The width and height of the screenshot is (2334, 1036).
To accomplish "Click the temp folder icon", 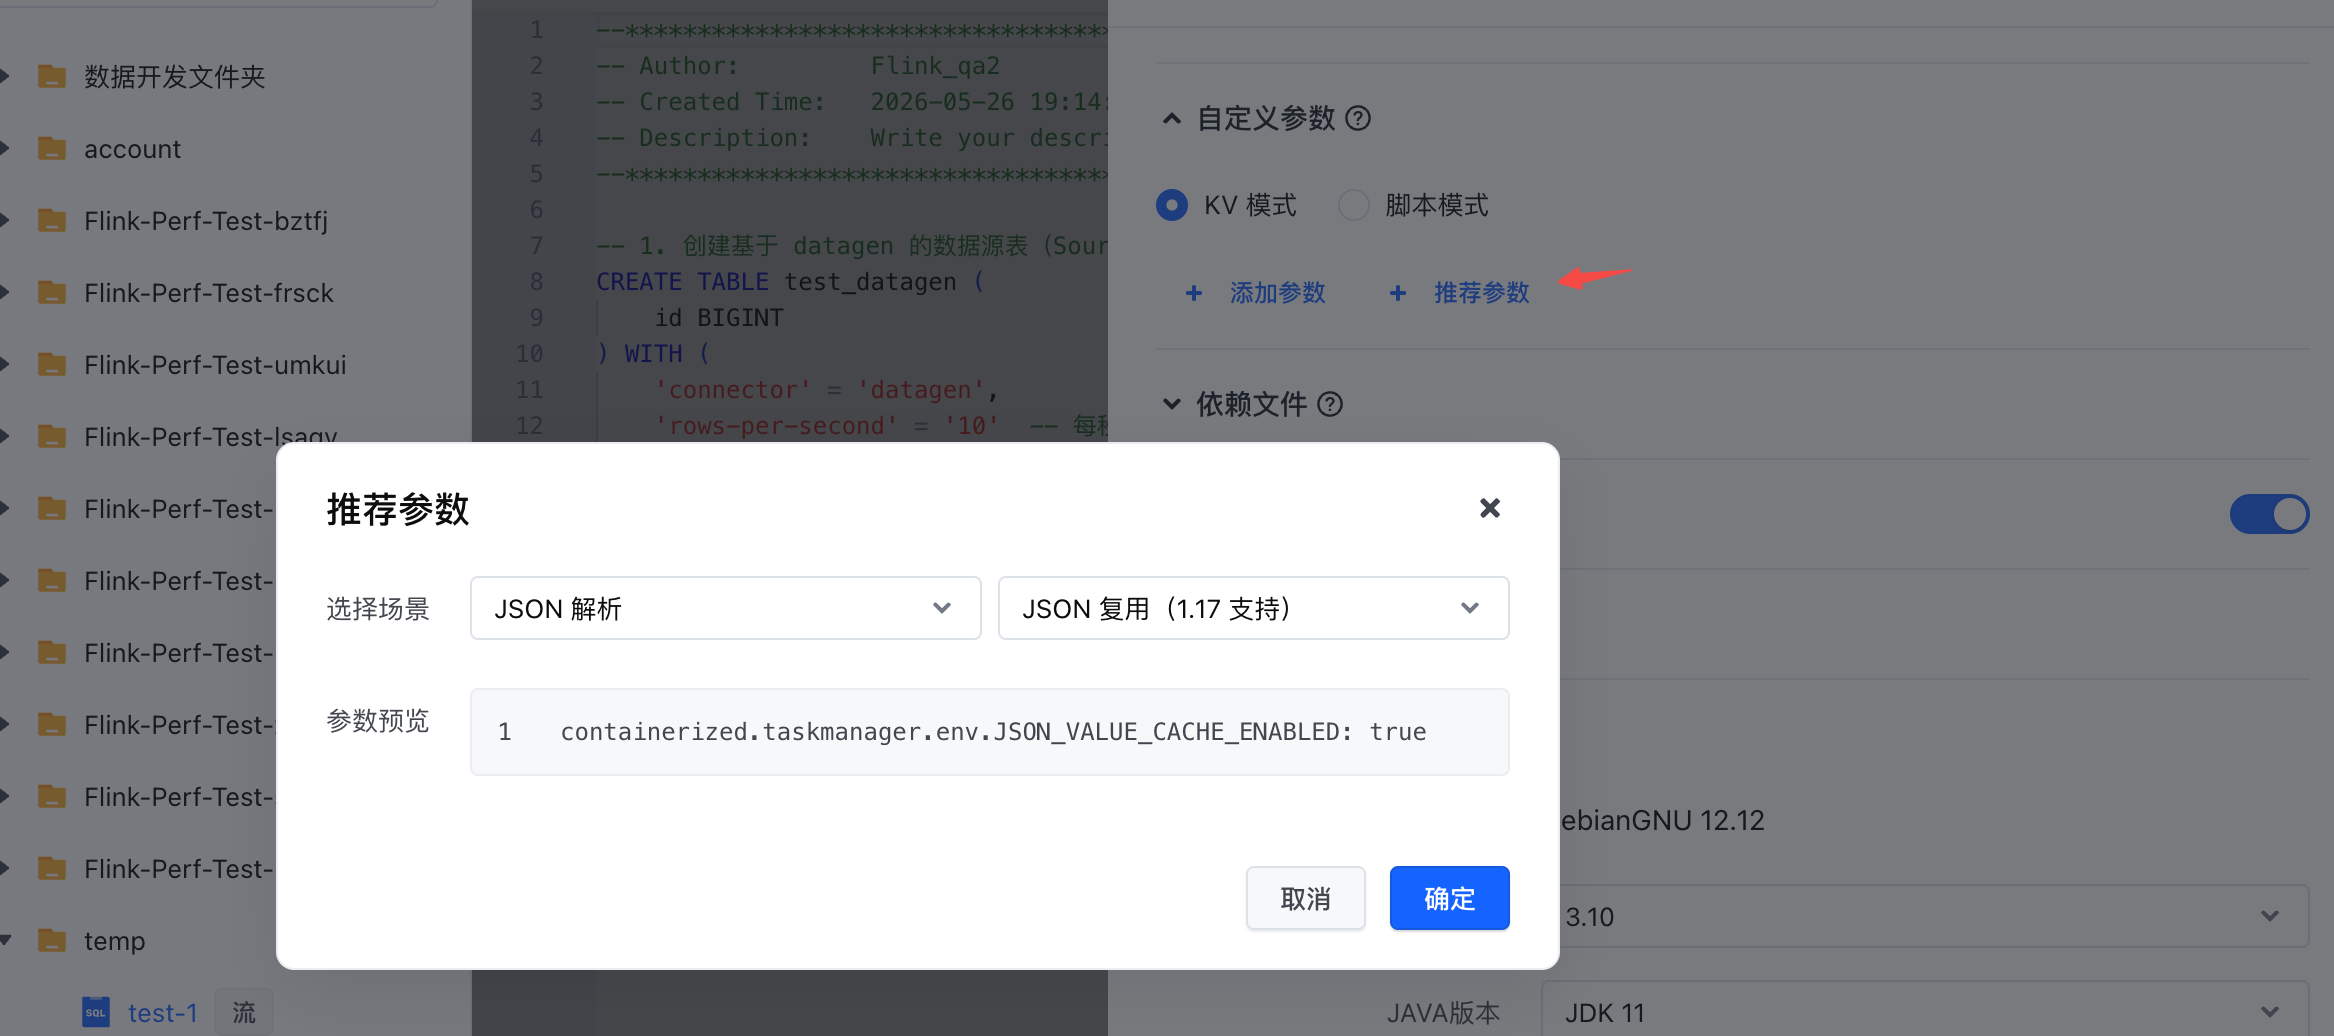I will click(x=52, y=941).
